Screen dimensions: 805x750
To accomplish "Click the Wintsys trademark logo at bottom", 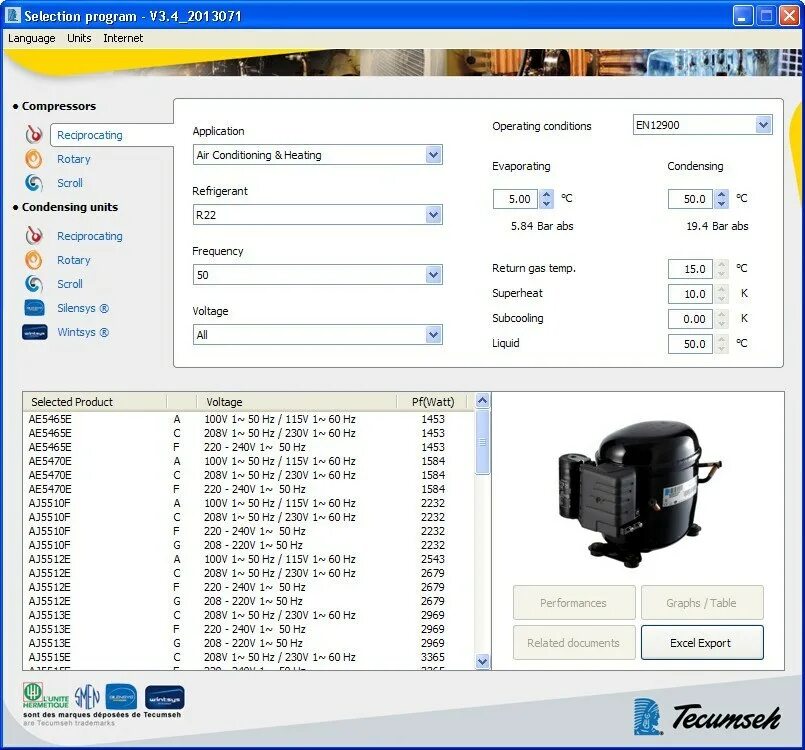I will 164,698.
